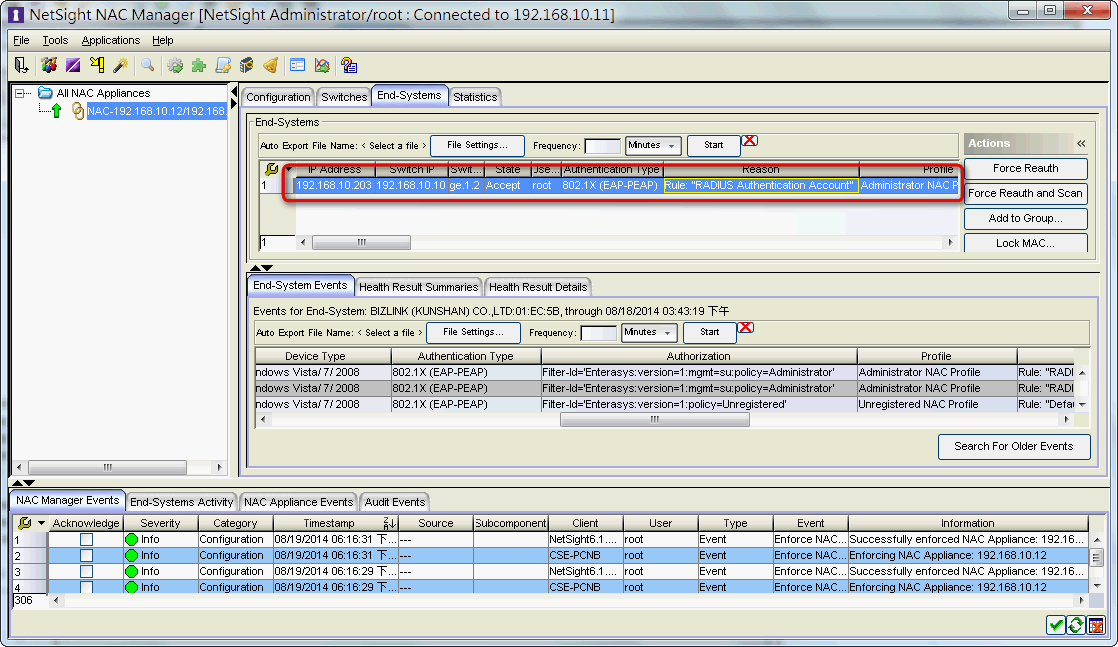
Task: Switch to the Switches tab
Action: [344, 97]
